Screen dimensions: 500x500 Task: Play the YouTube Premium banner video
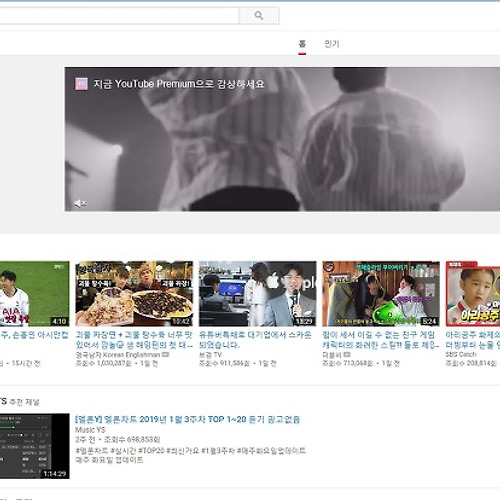click(x=282, y=139)
